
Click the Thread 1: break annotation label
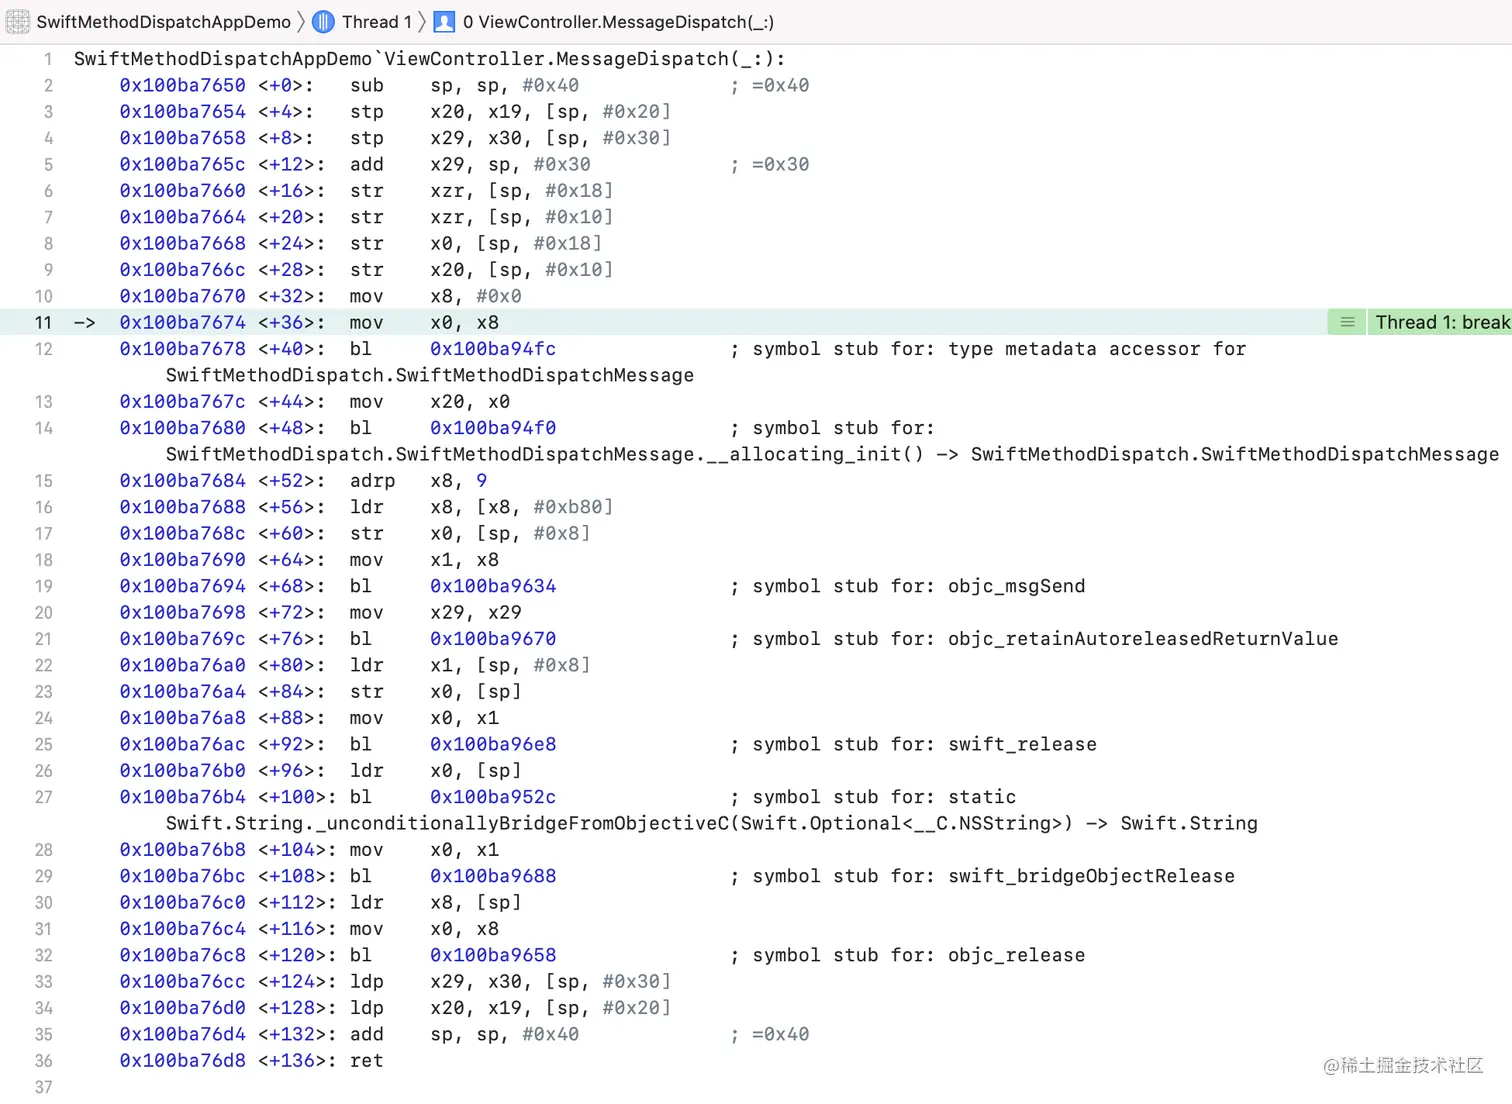[1442, 322]
